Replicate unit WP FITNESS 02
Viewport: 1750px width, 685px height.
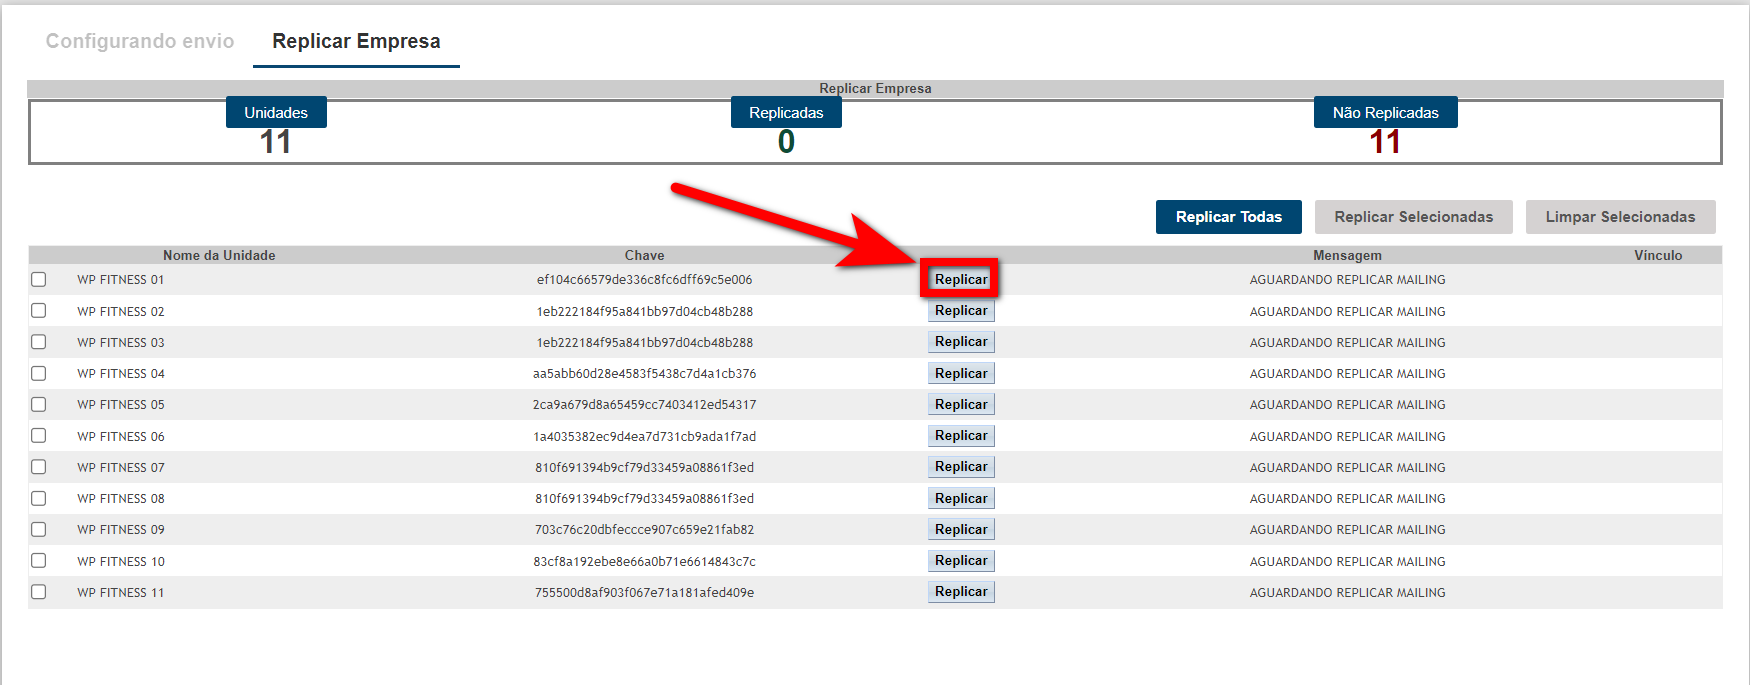pos(960,311)
